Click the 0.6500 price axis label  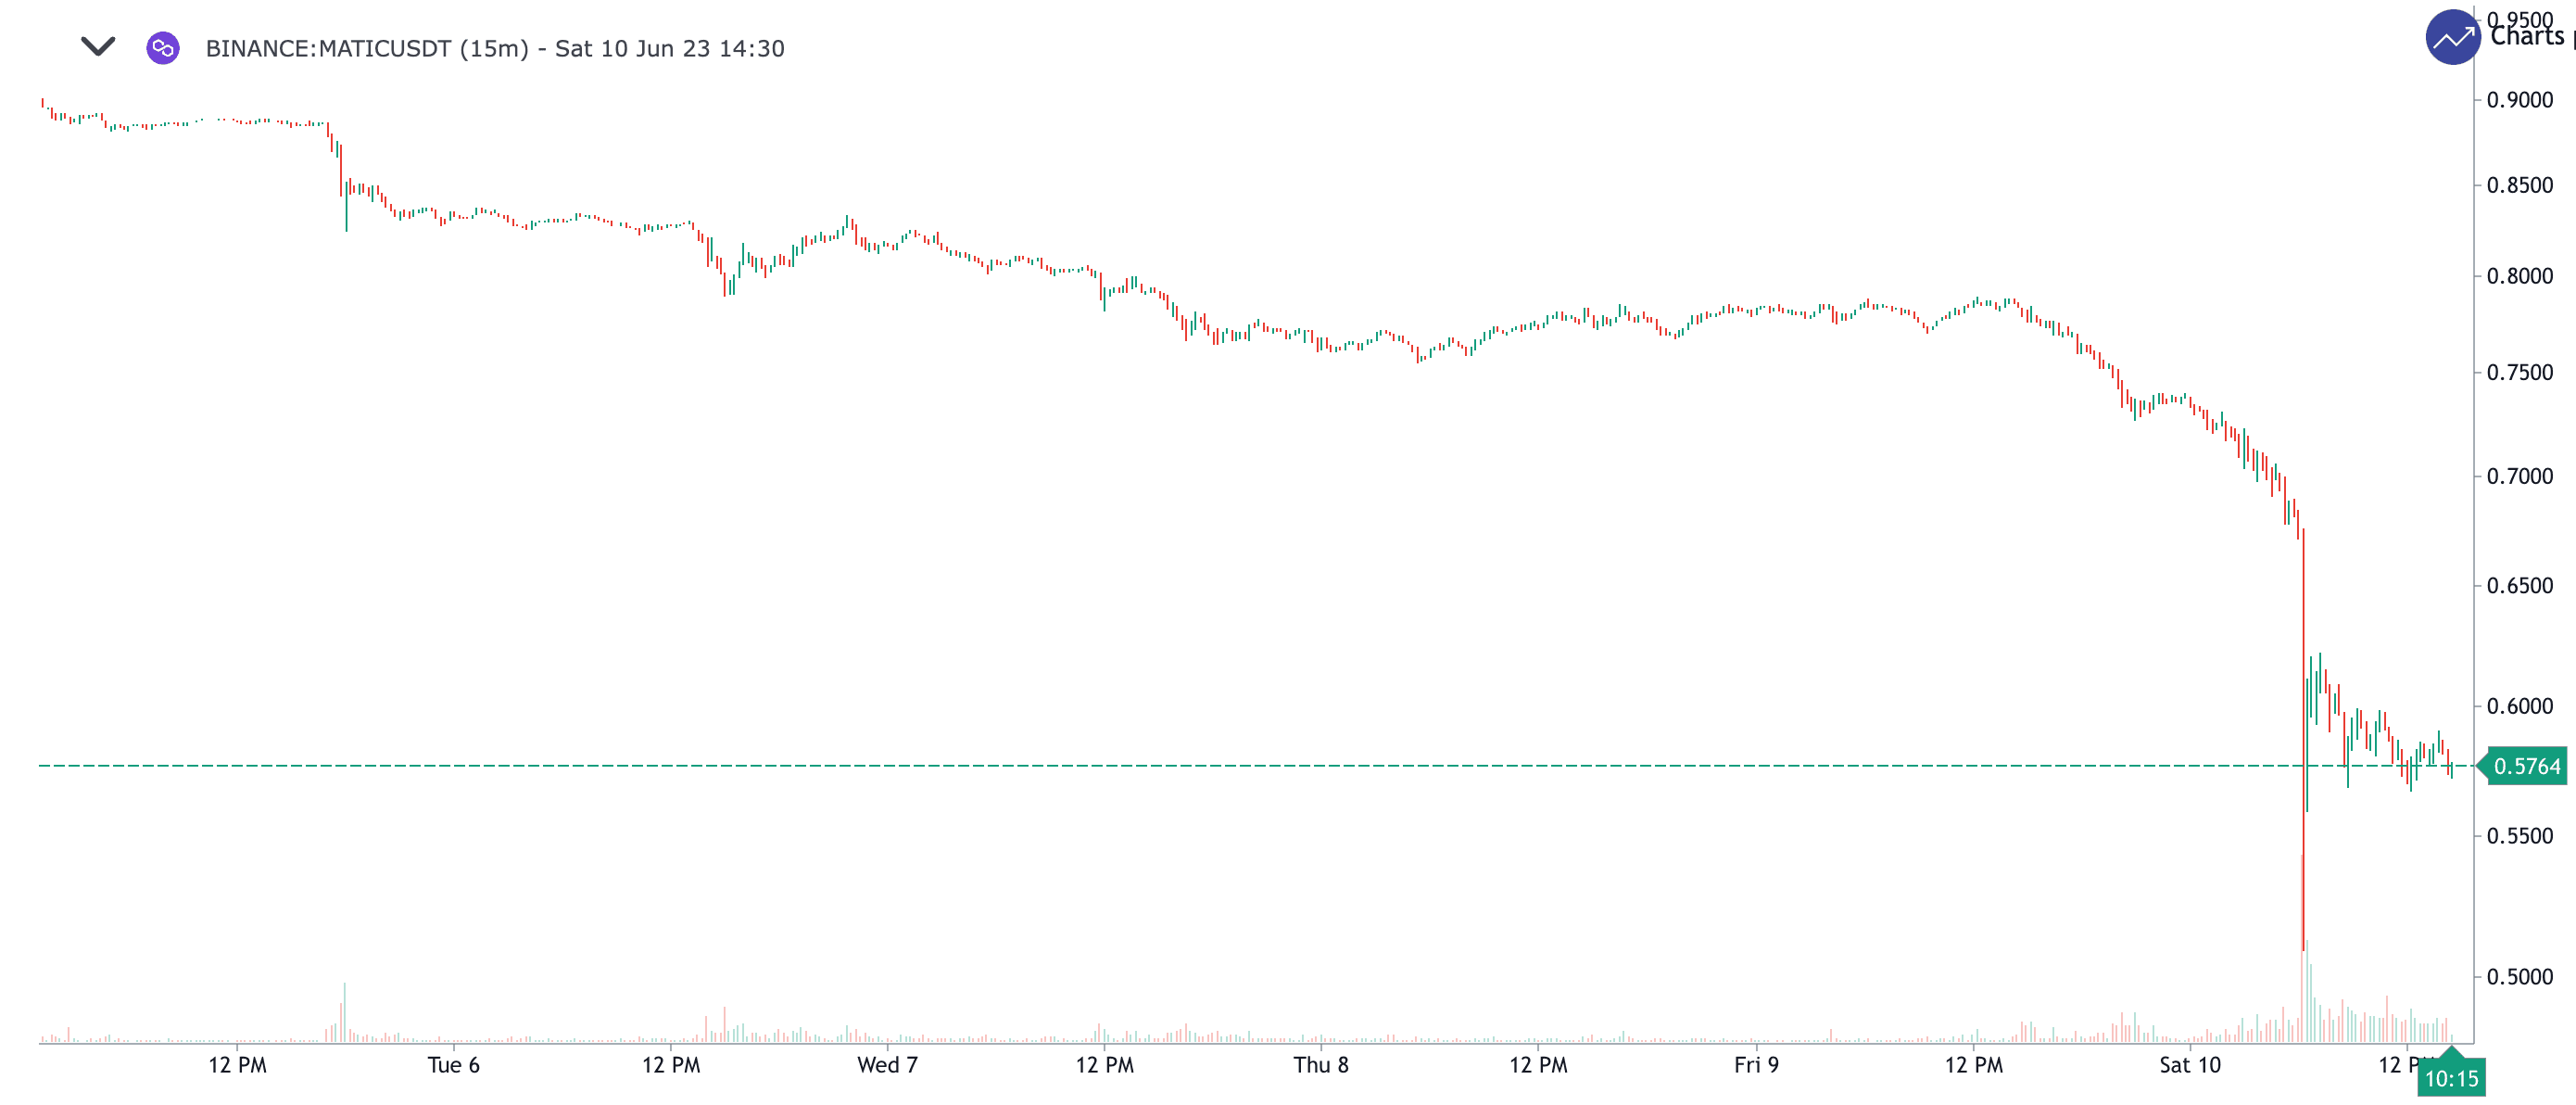click(2519, 586)
